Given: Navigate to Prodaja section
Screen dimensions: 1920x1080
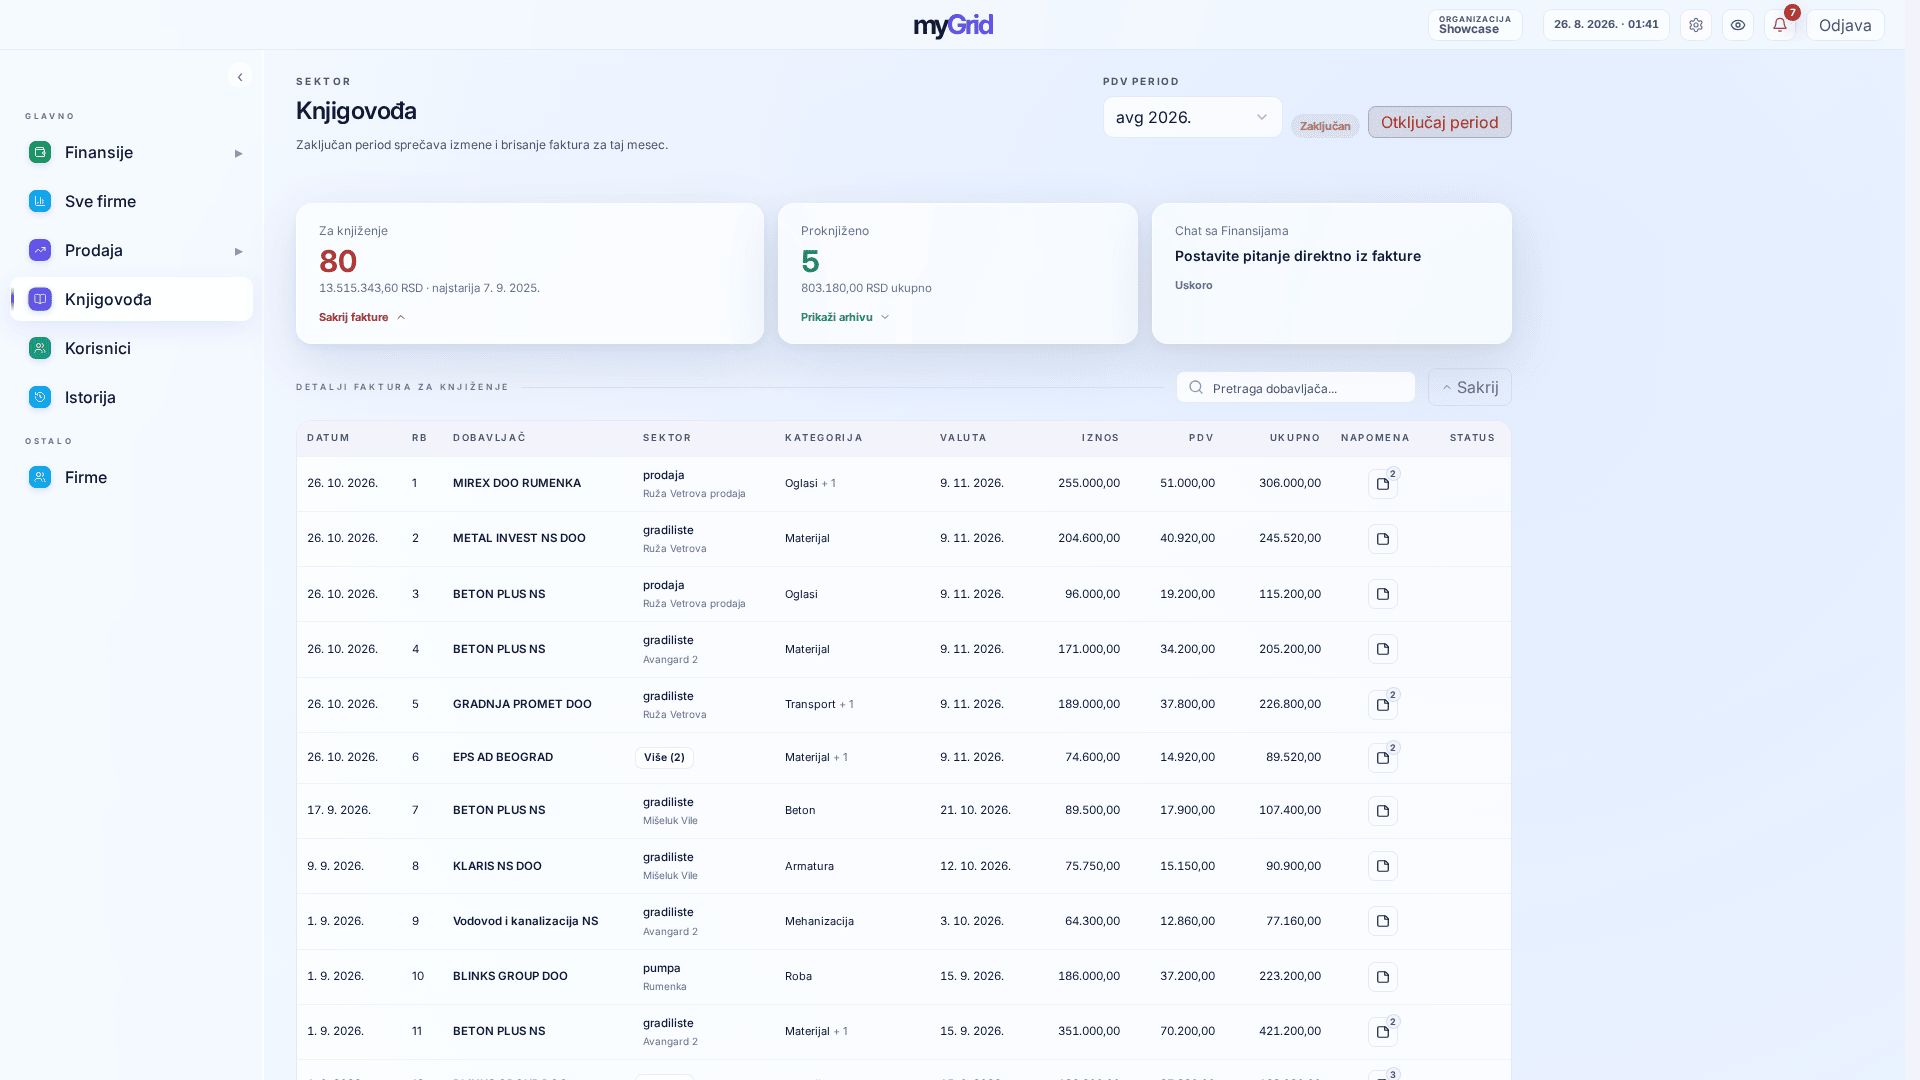Looking at the screenshot, I should coord(132,250).
